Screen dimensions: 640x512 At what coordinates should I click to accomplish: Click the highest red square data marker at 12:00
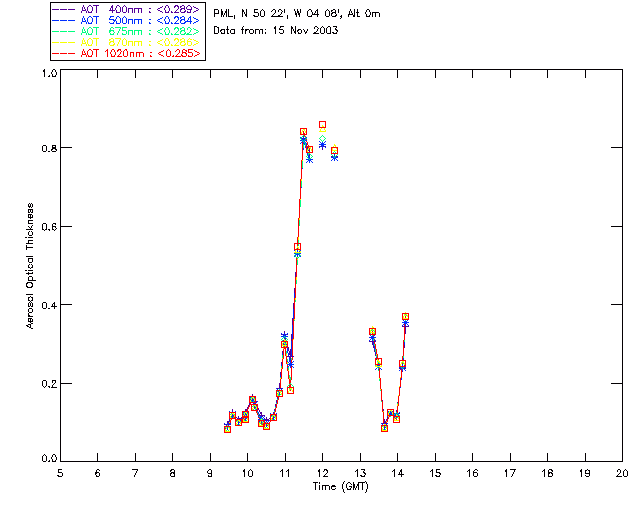[322, 125]
